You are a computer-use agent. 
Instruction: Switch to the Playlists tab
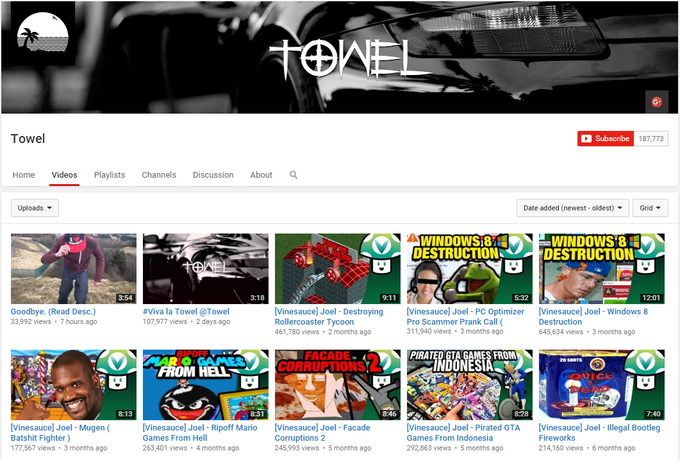(x=109, y=175)
